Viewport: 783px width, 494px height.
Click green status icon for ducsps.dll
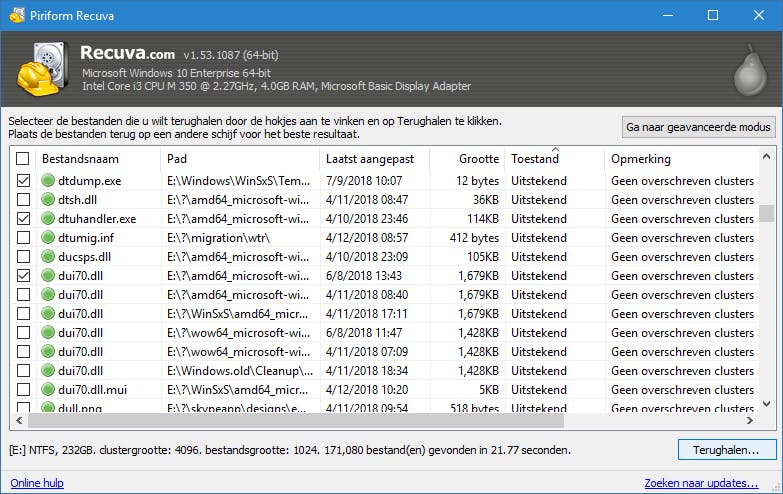[48, 257]
